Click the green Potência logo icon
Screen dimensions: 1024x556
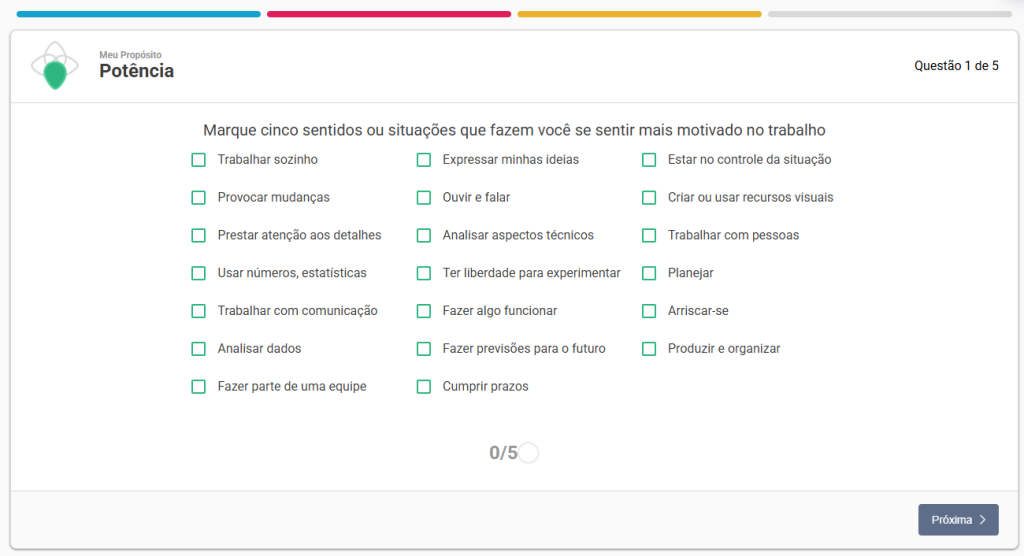(55, 67)
